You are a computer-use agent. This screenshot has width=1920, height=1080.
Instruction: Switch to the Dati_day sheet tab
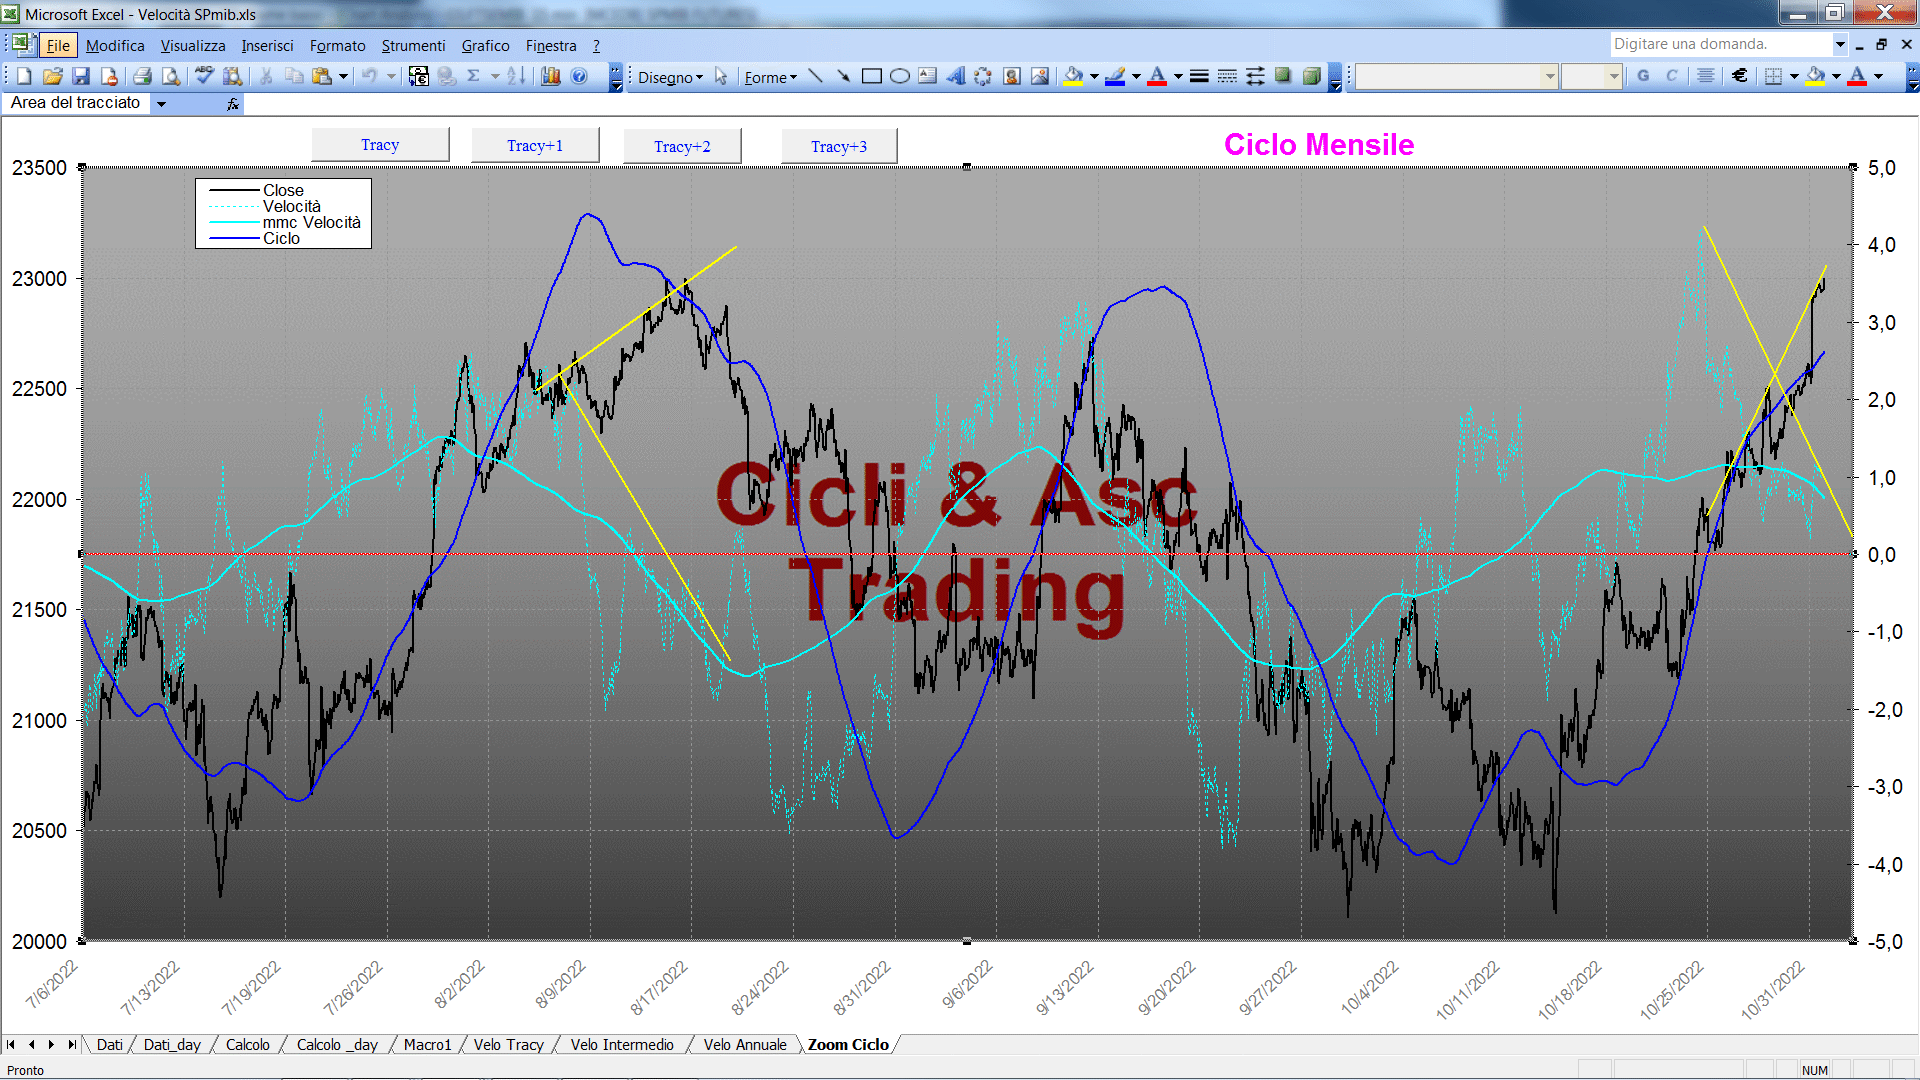pyautogui.click(x=172, y=1045)
